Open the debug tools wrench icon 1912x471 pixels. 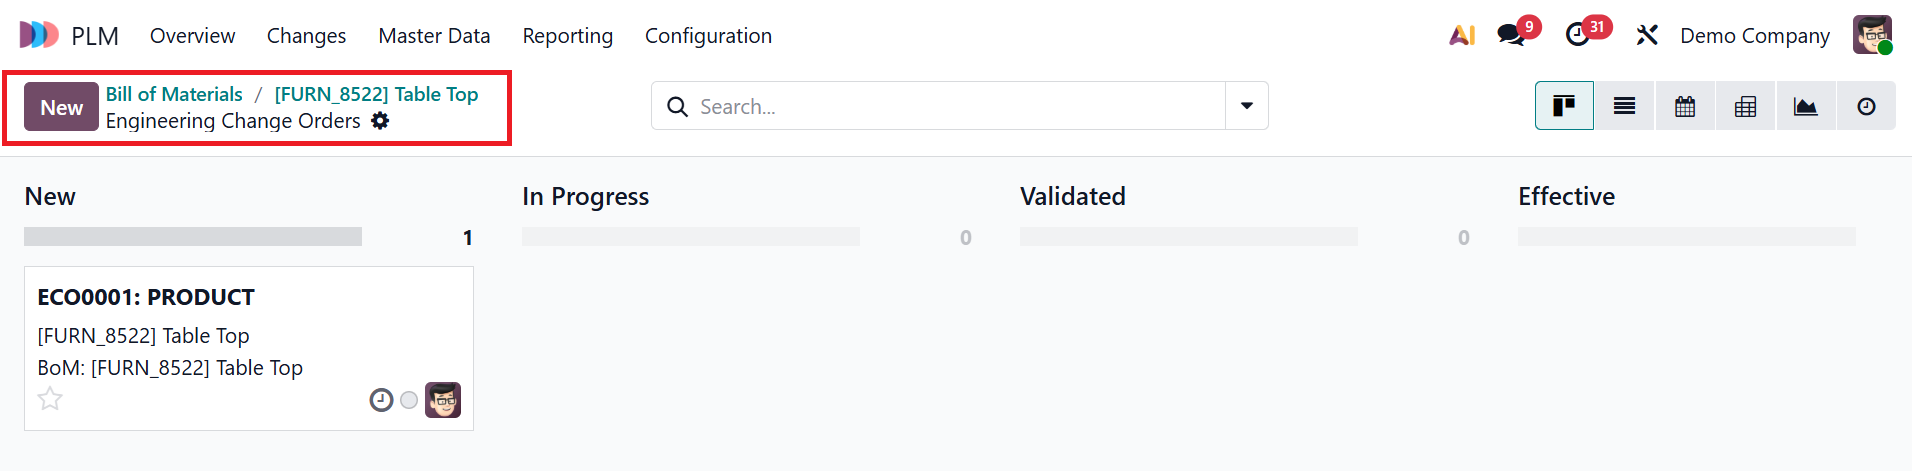tap(1647, 36)
